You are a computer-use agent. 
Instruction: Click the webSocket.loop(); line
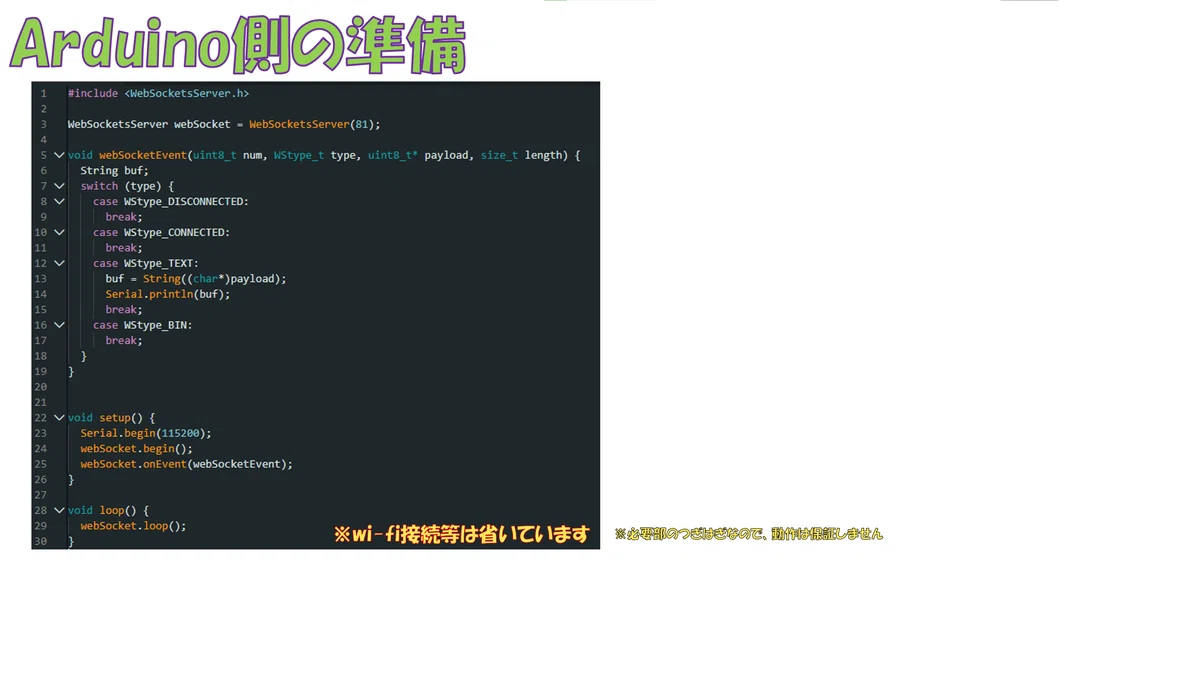tap(134, 526)
